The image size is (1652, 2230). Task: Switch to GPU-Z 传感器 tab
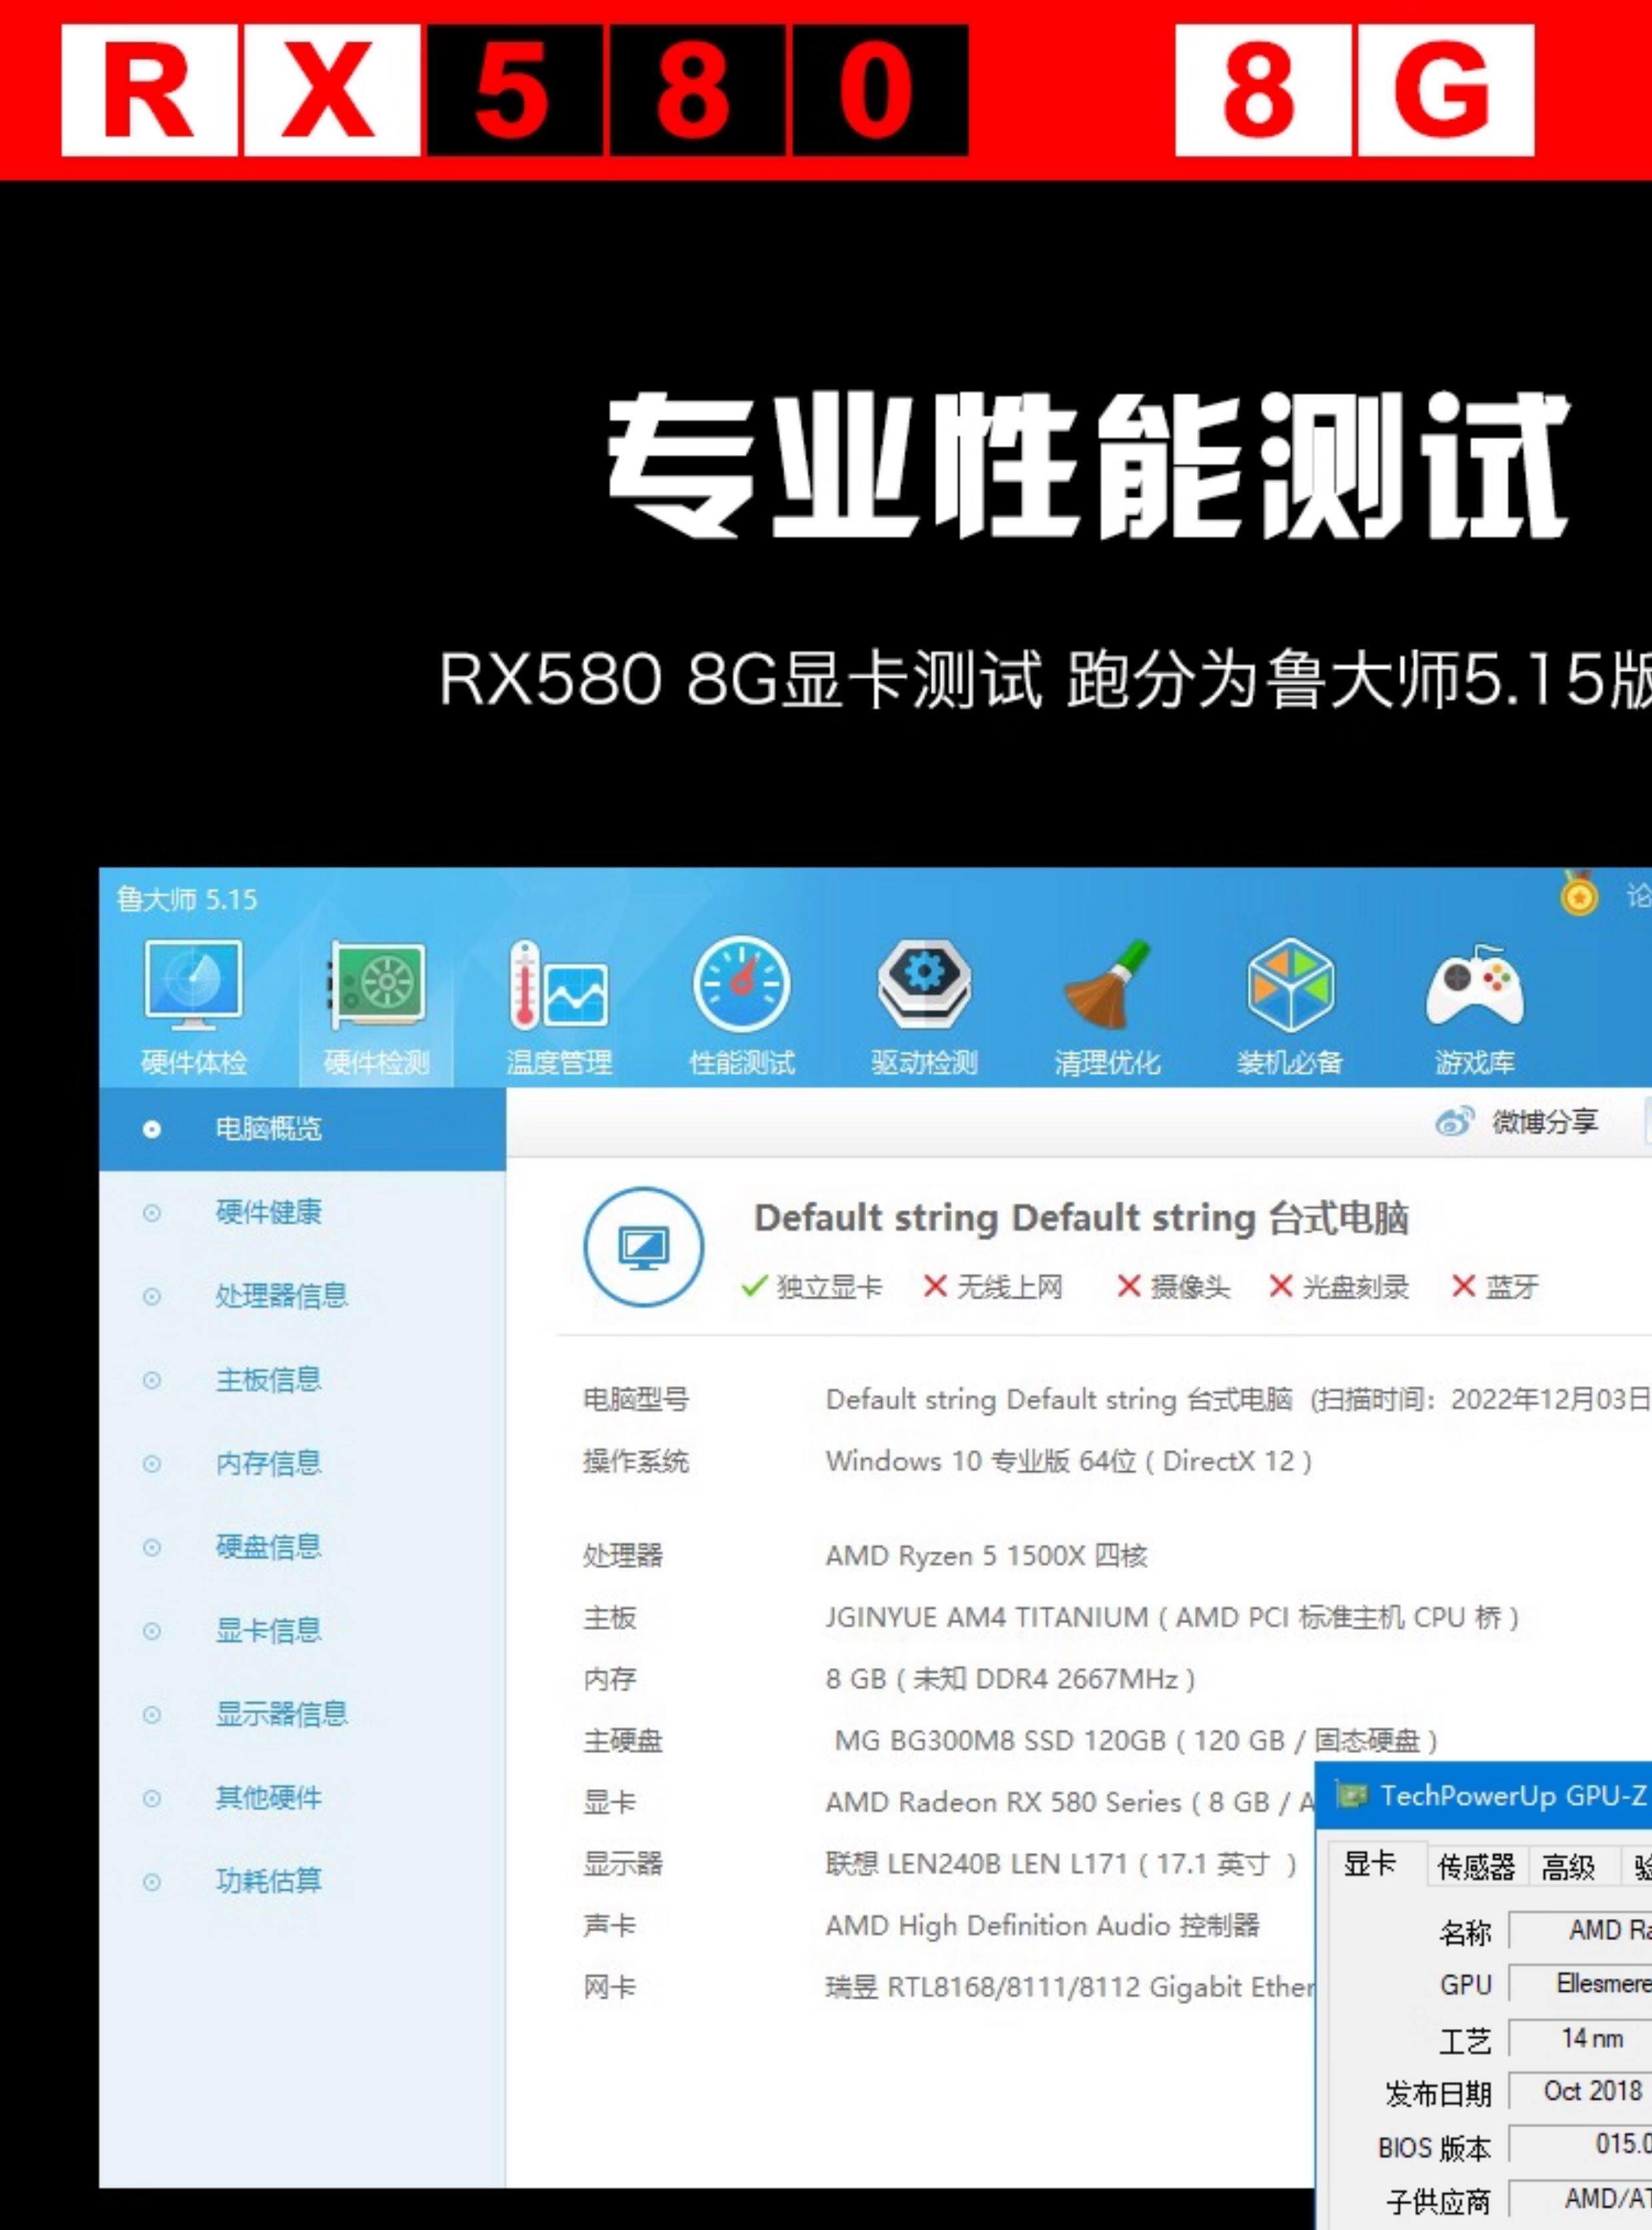1476,1866
